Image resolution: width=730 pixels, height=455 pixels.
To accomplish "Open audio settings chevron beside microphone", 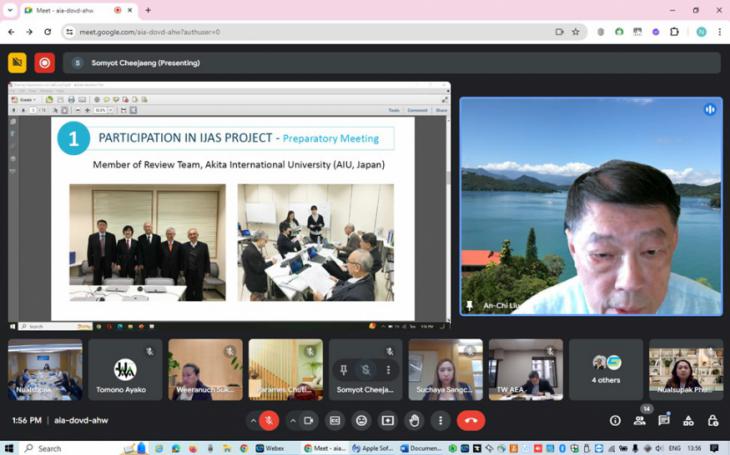I will pos(253,421).
